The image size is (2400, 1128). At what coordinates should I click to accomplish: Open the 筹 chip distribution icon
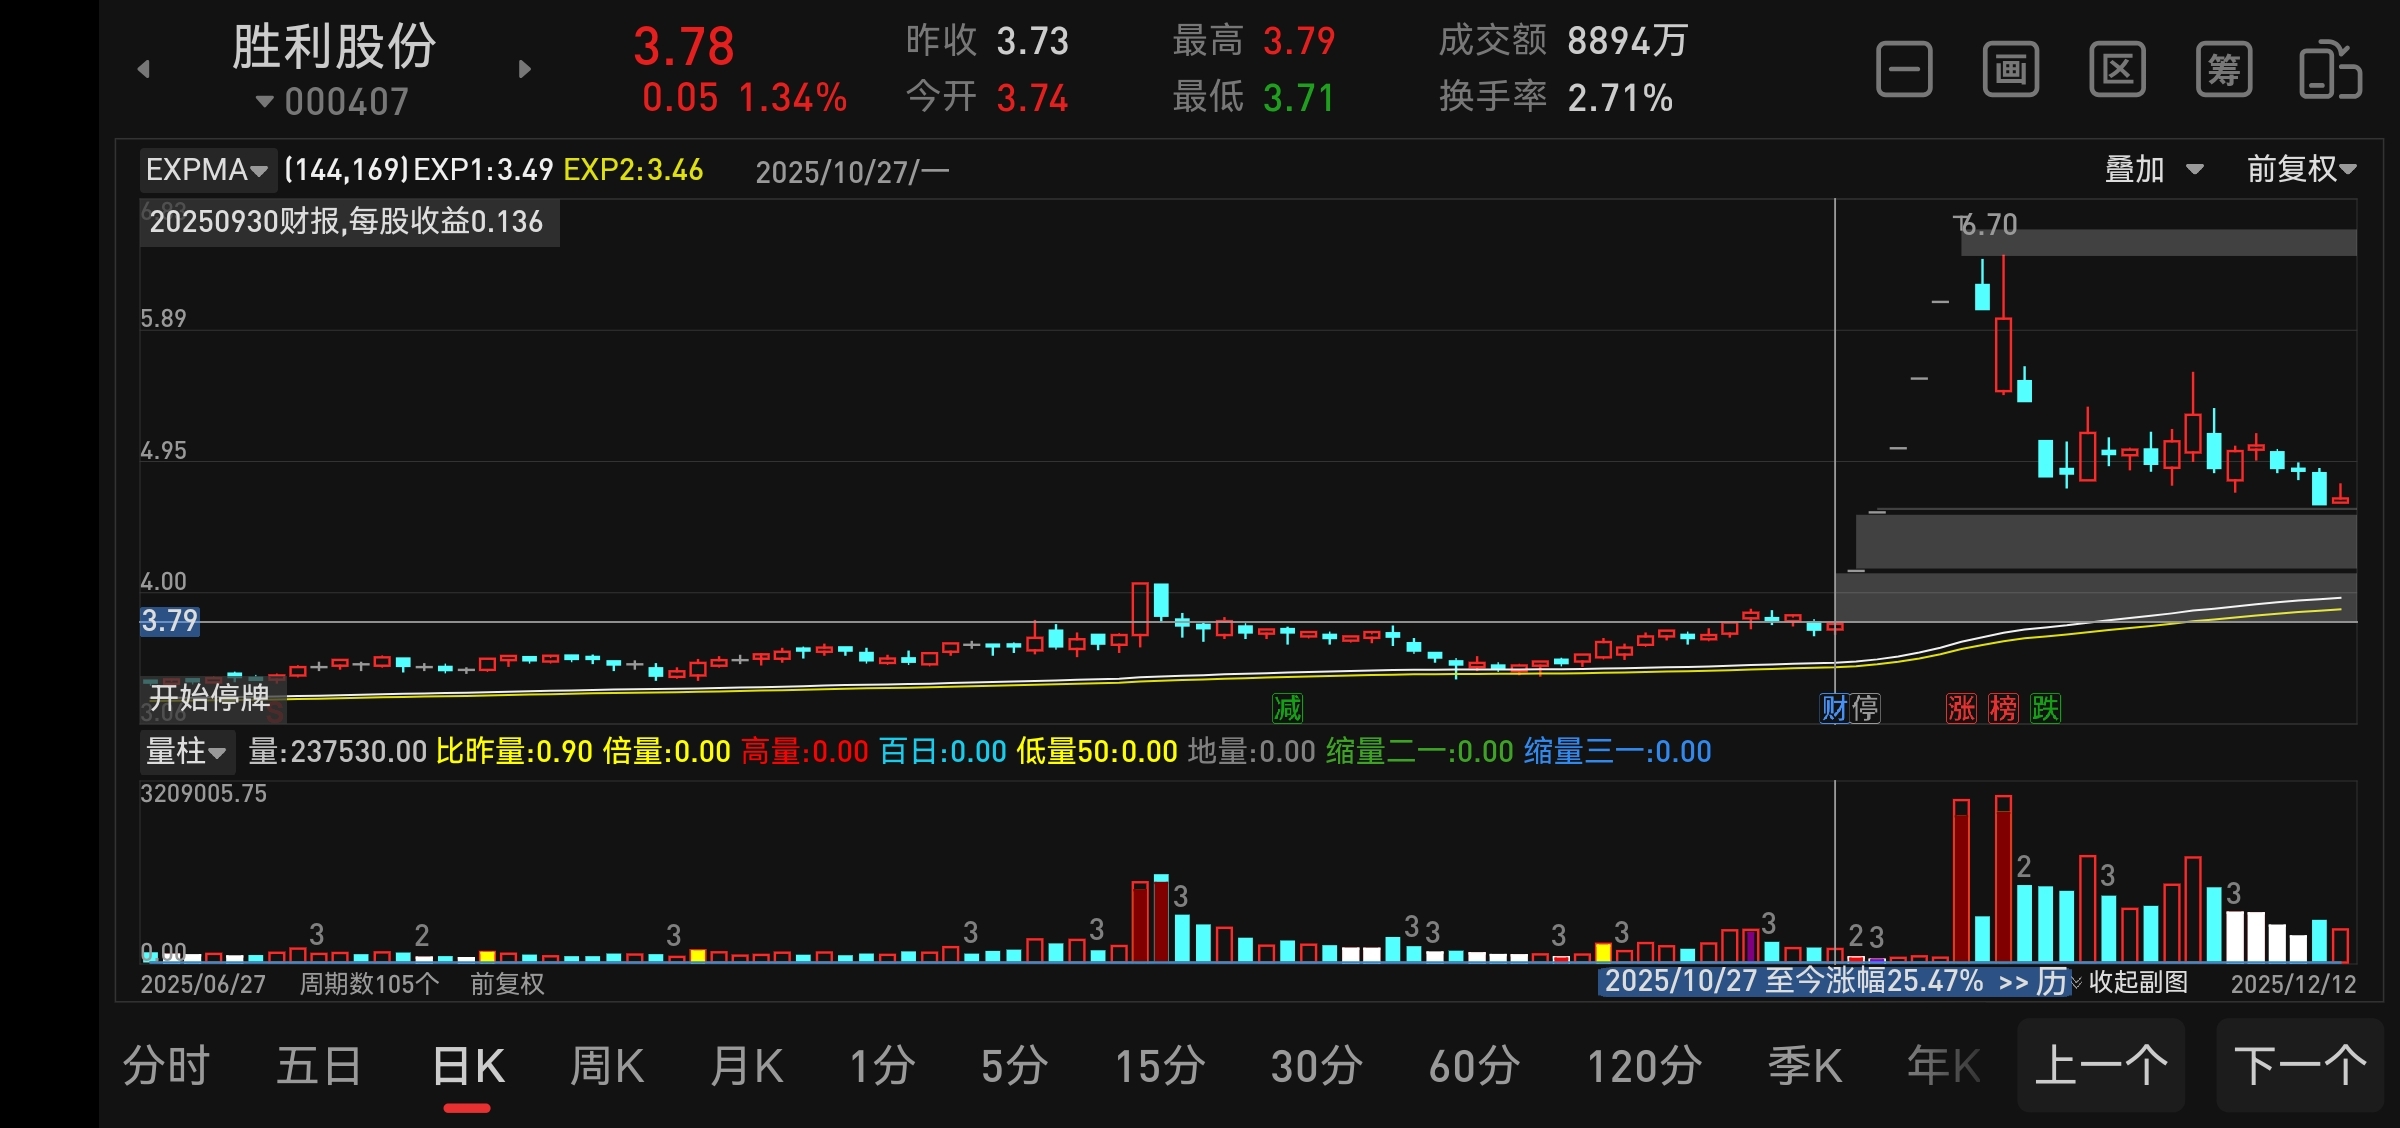2224,70
